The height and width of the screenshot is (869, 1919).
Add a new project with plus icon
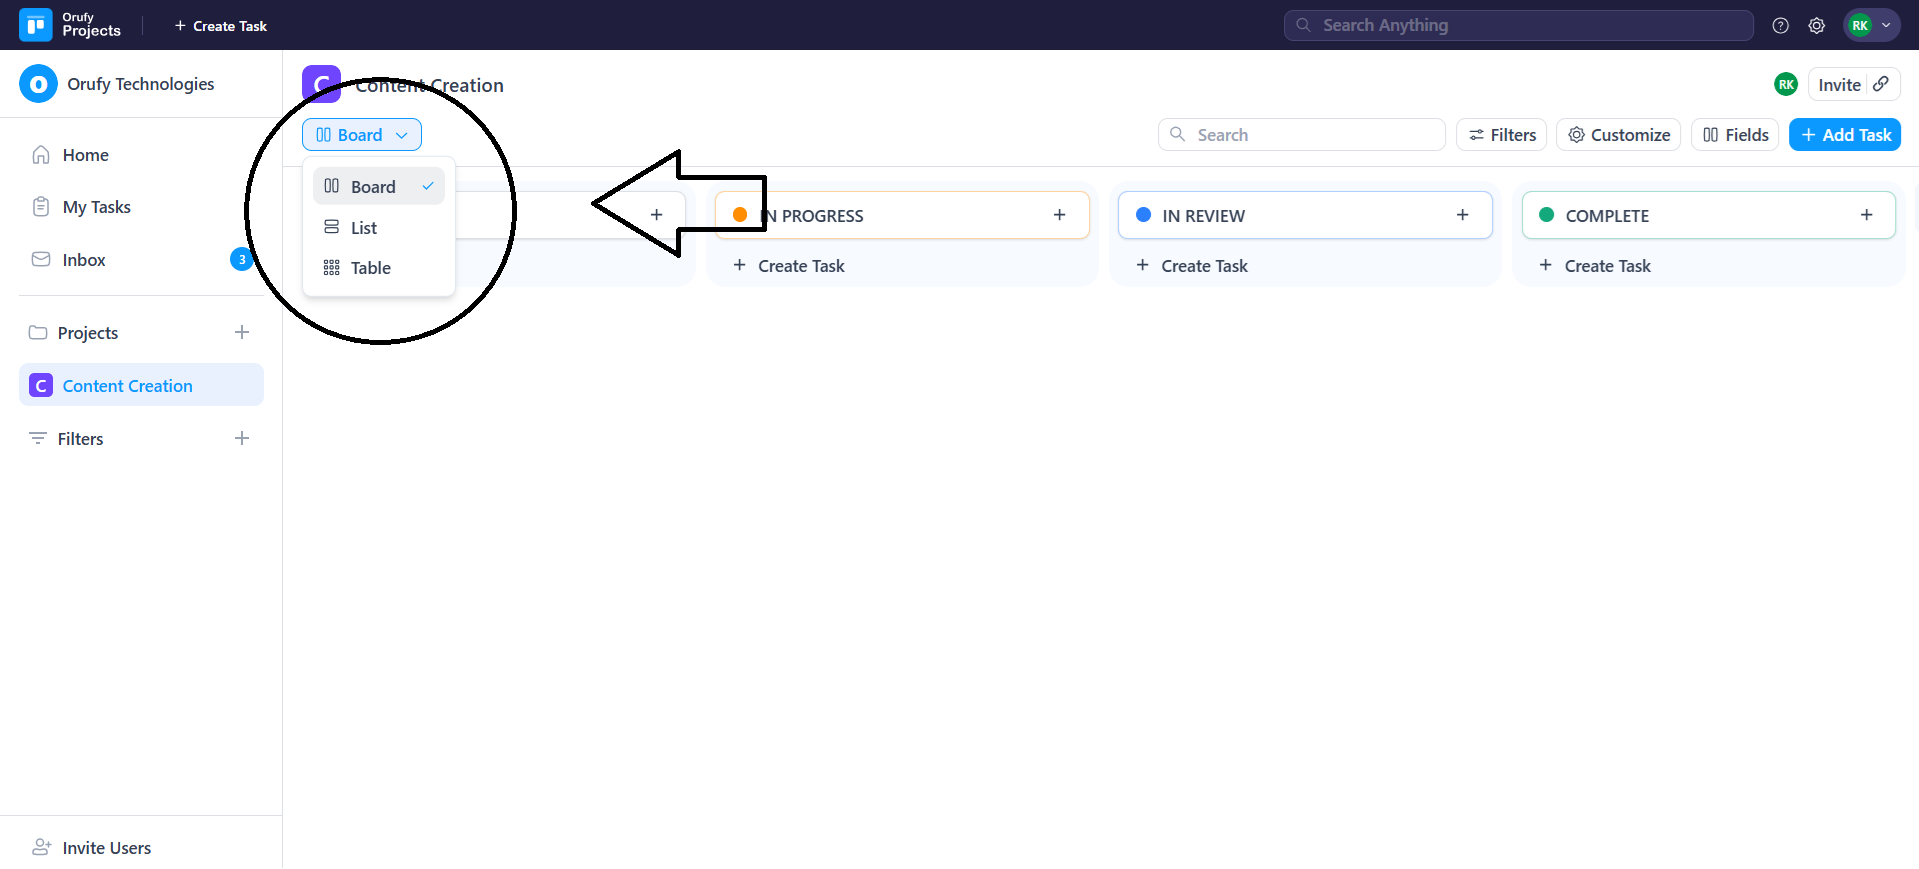coord(242,332)
